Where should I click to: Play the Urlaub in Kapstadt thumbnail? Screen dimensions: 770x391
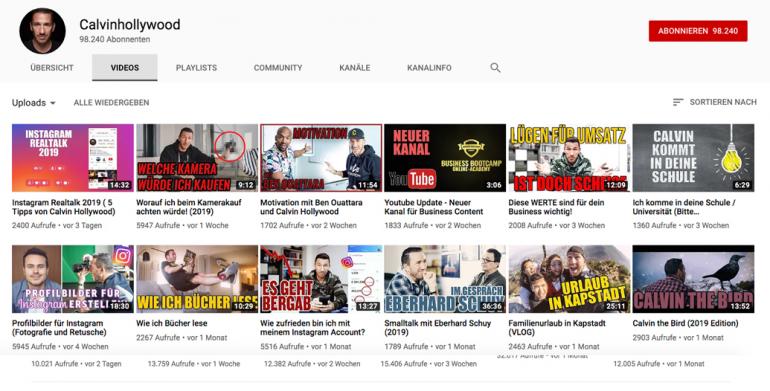[569, 279]
